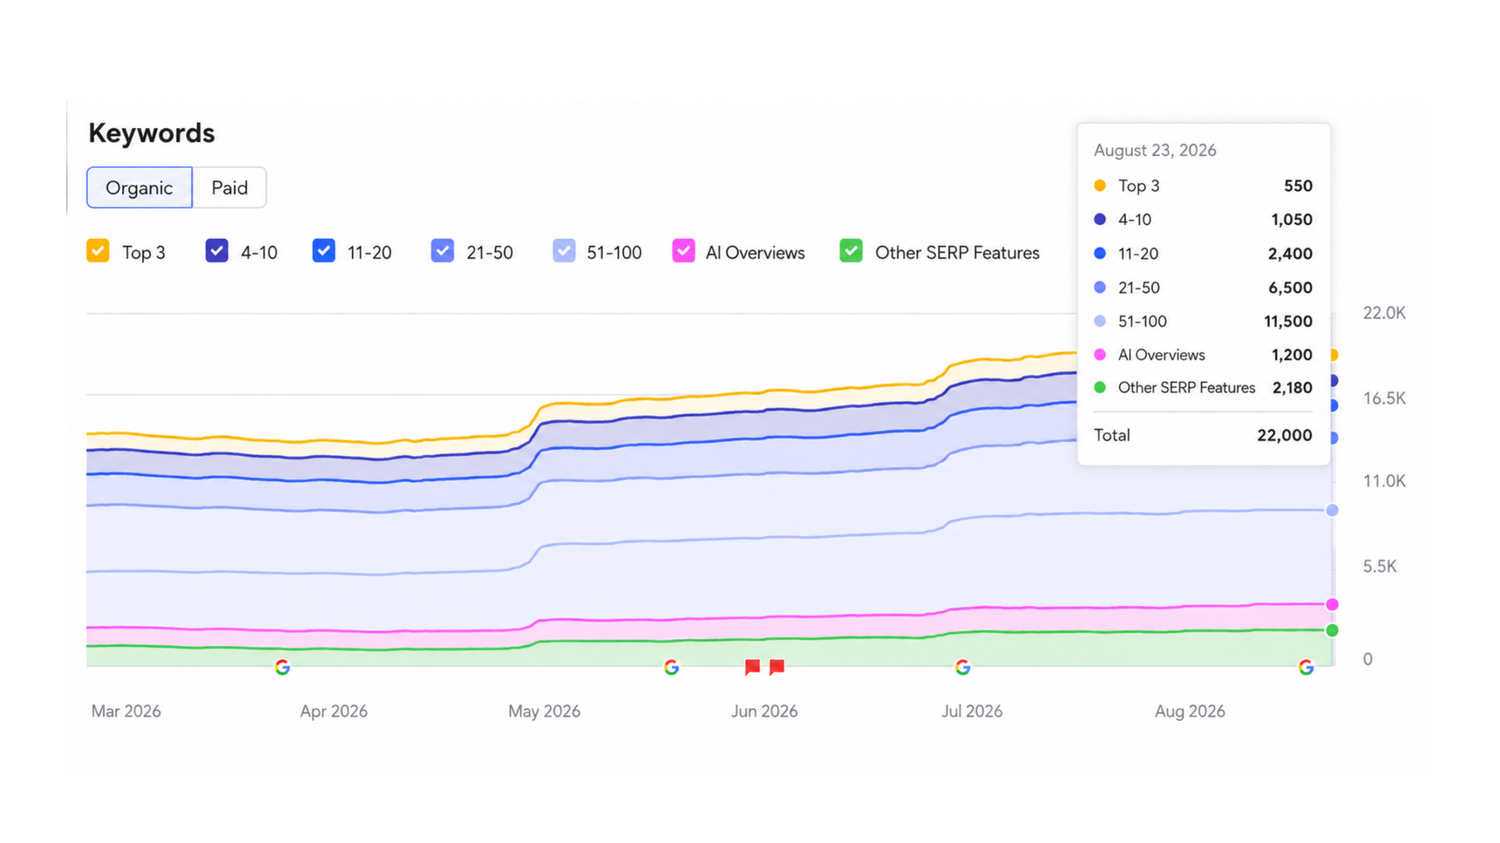Click the 550 value in the tooltip
The width and height of the screenshot is (1500, 843).
[1298, 186]
